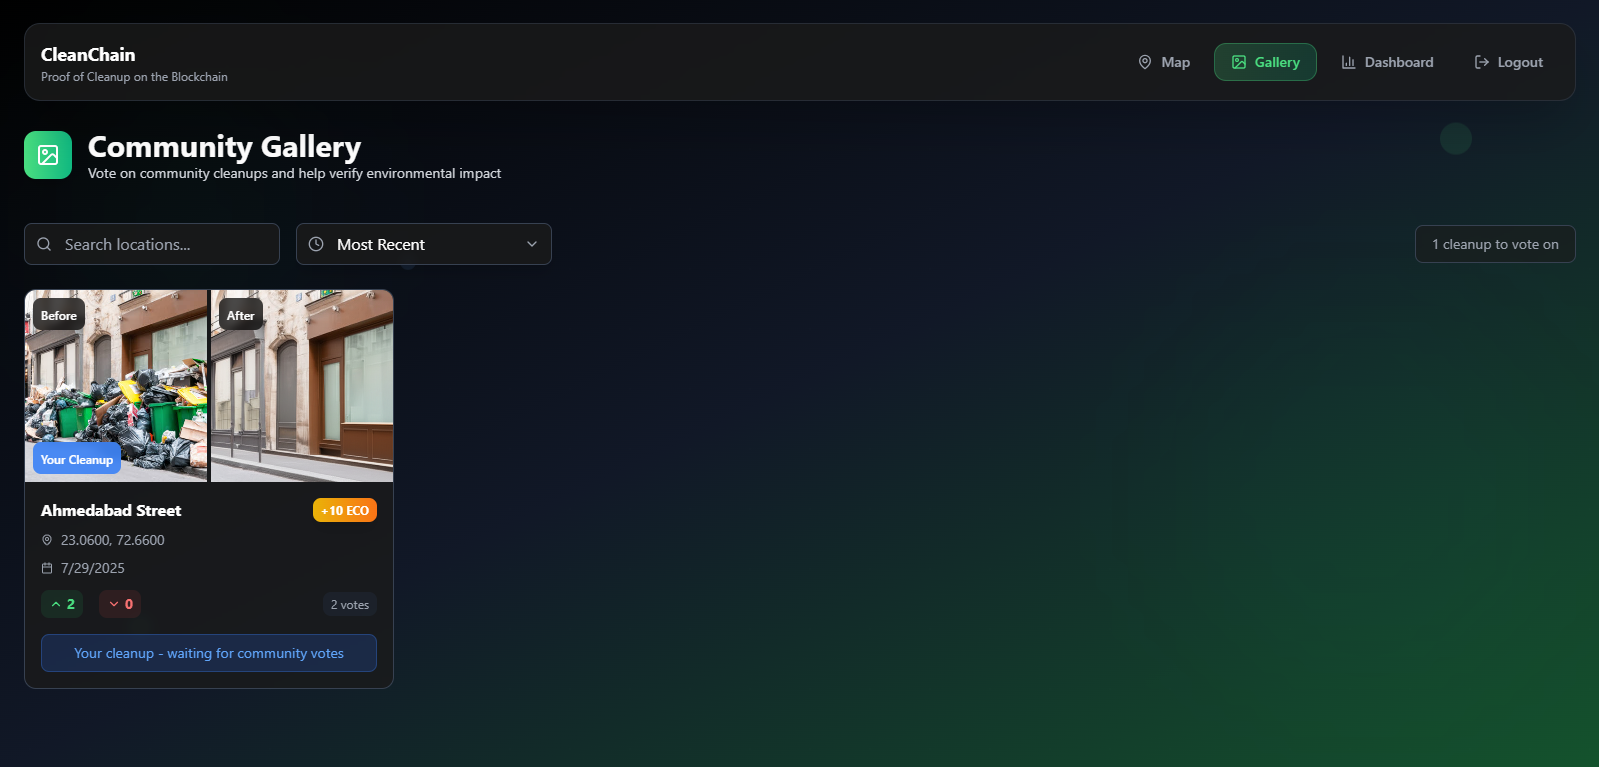This screenshot has width=1599, height=767.
Task: Go to the Dashboard page
Action: click(1387, 62)
